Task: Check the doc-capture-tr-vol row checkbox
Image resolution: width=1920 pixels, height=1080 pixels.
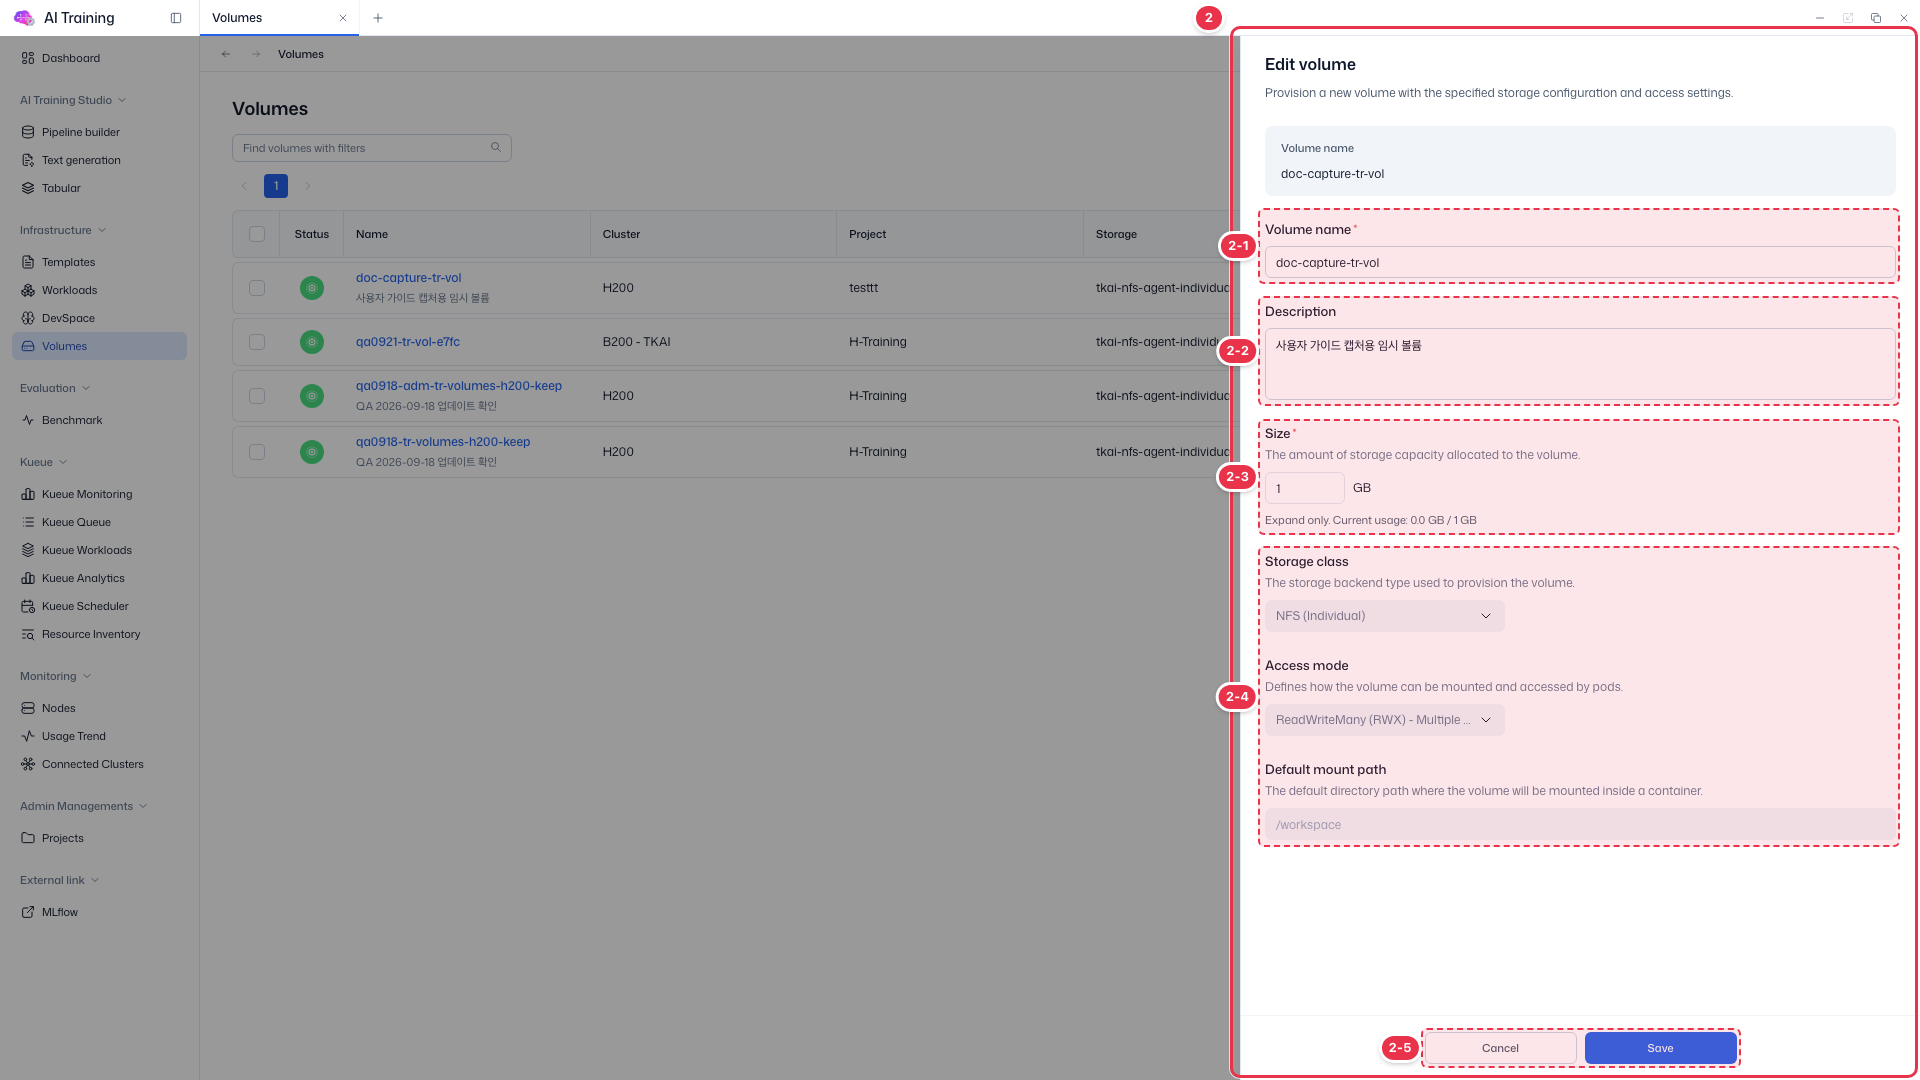Action: [257, 288]
